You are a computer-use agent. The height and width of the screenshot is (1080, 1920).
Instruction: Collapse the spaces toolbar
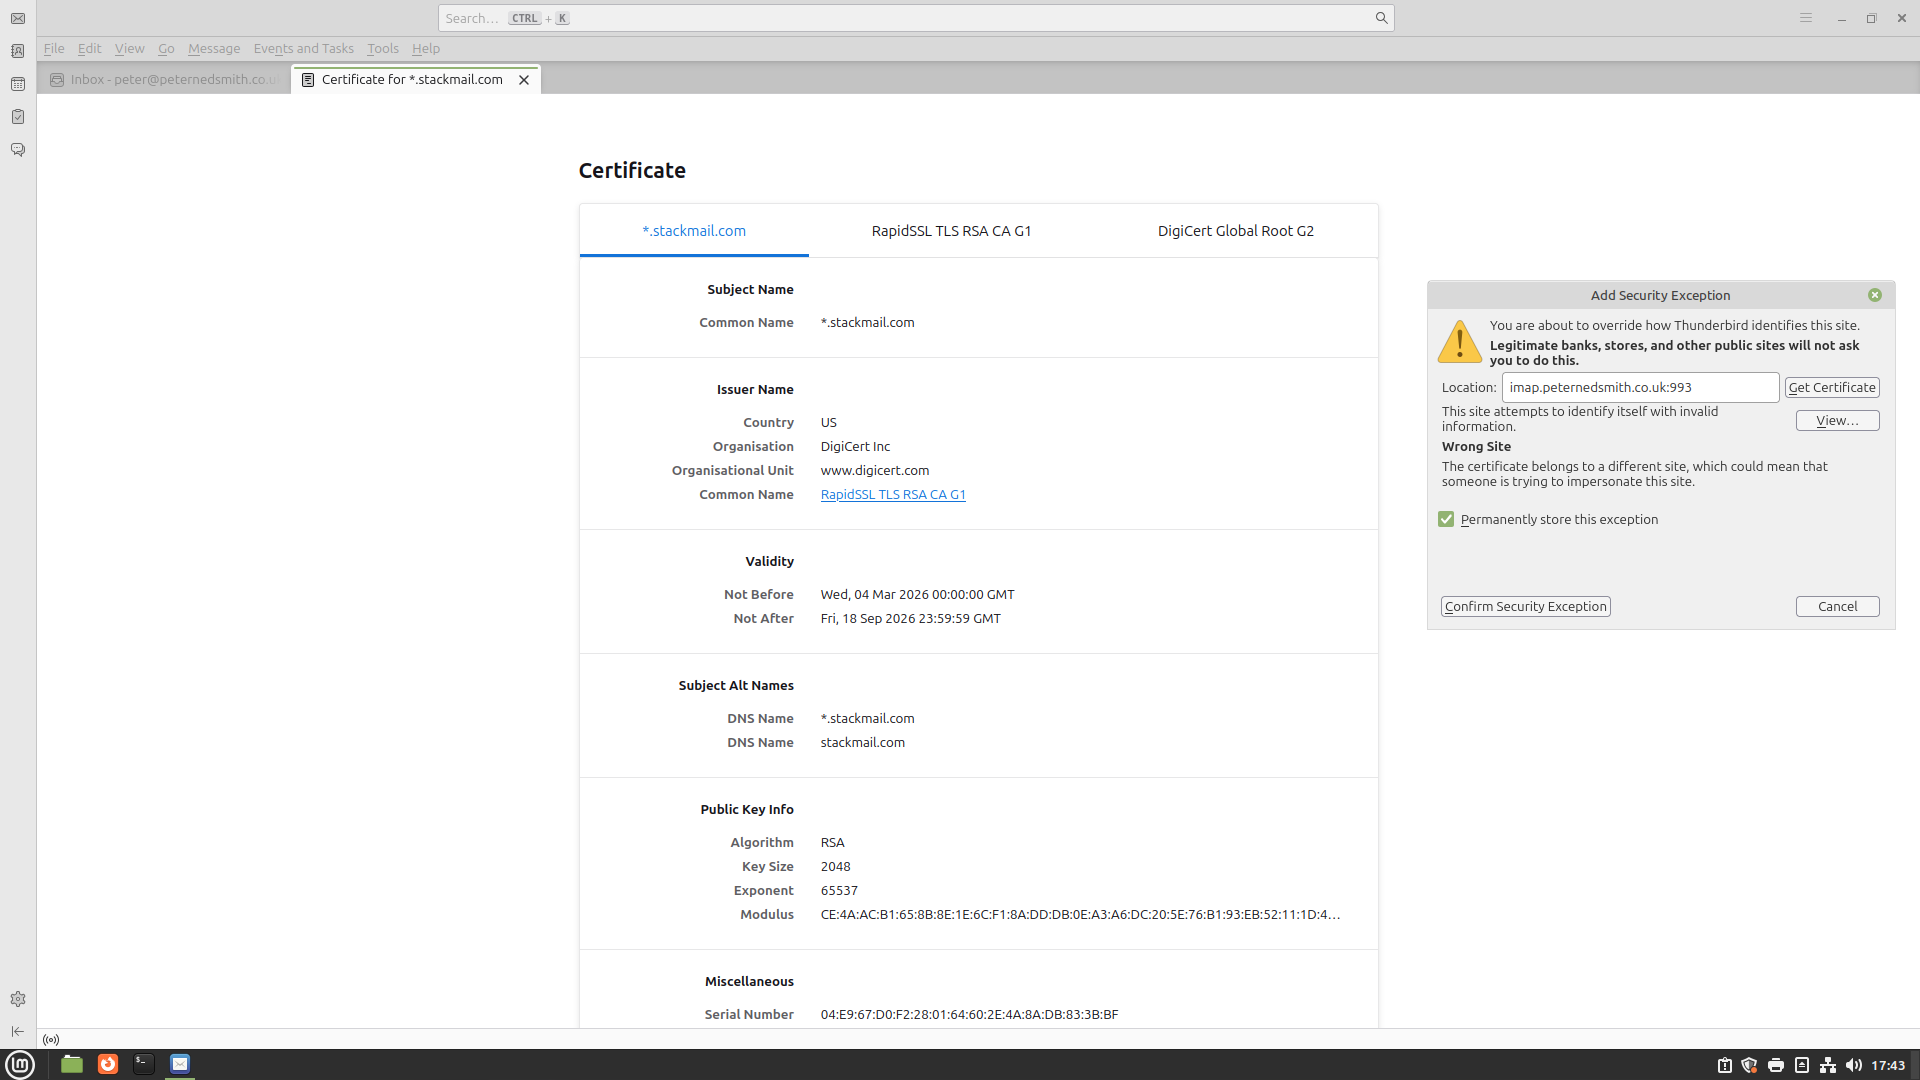click(18, 1031)
